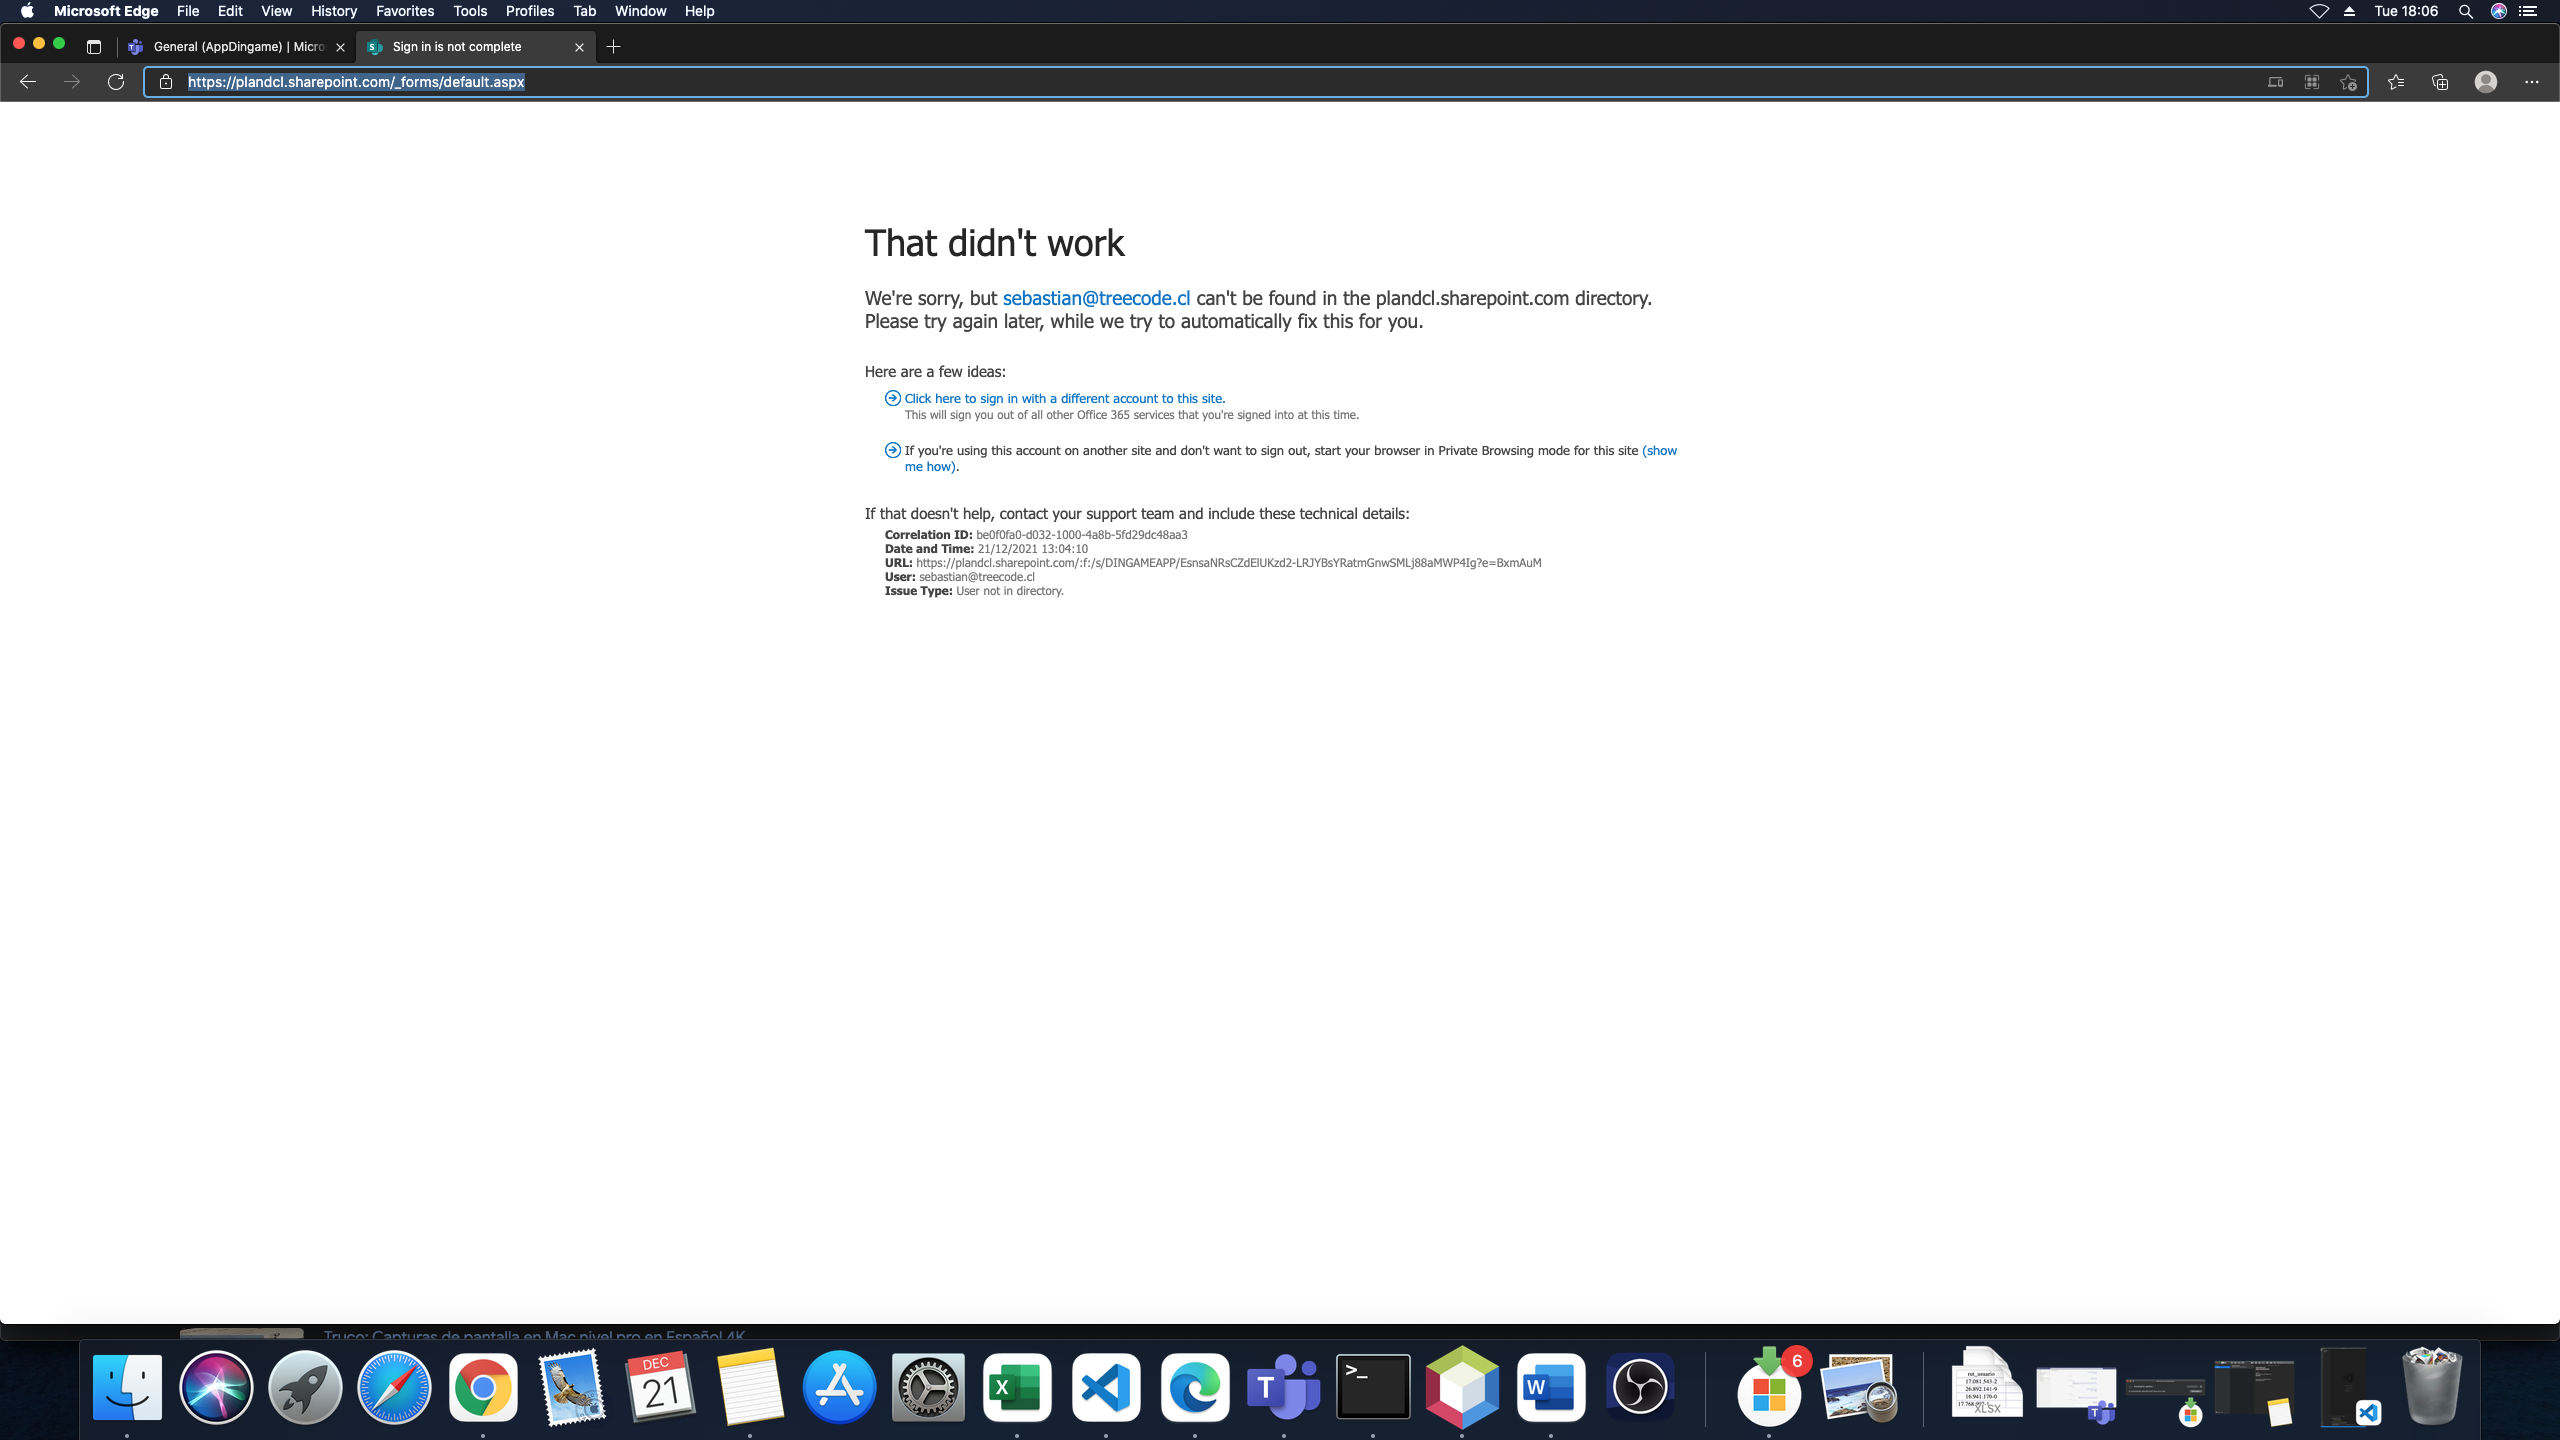This screenshot has height=1440, width=2560.
Task: Open the Favorites list
Action: [2396, 82]
